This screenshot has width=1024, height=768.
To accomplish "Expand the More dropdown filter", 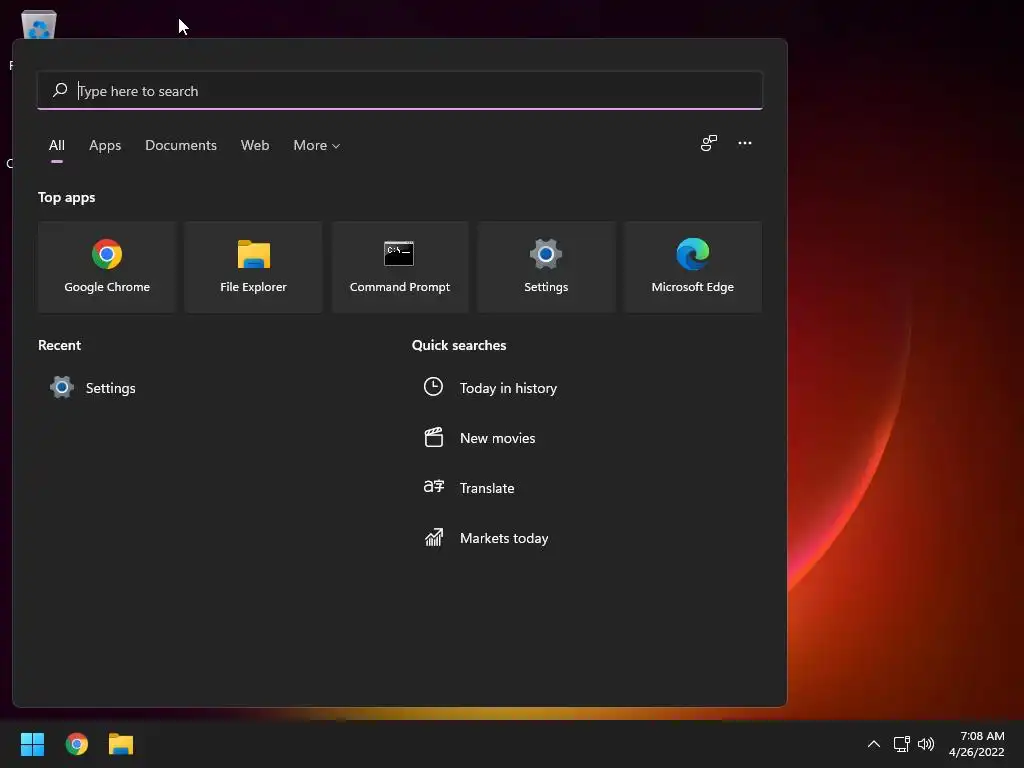I will coord(317,145).
